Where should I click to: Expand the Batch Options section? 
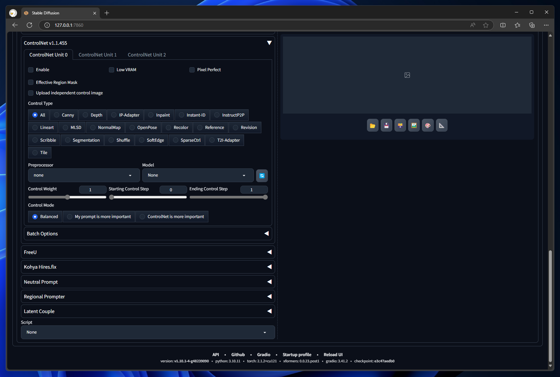coord(148,233)
